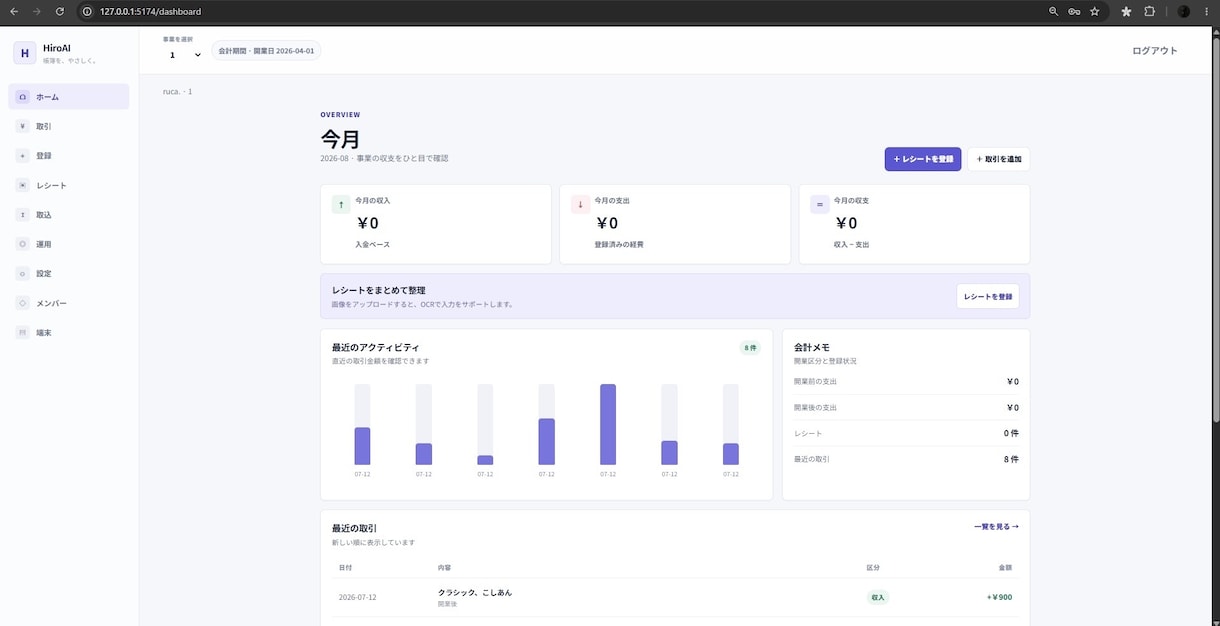Open 端末 in the sidebar
This screenshot has width=1220, height=626.
[x=68, y=332]
